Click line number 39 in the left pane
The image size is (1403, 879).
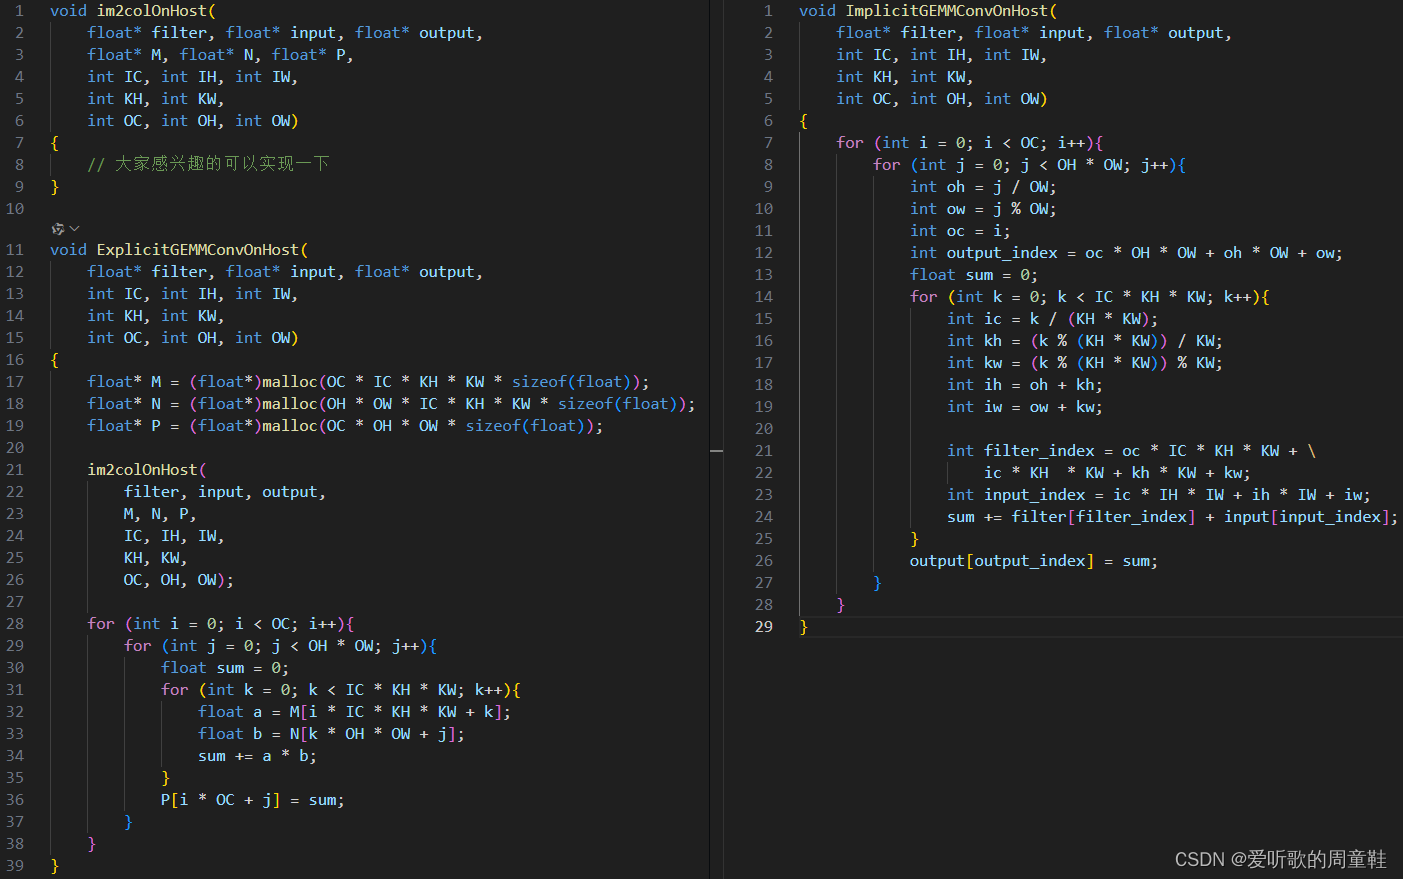[x=15, y=866]
